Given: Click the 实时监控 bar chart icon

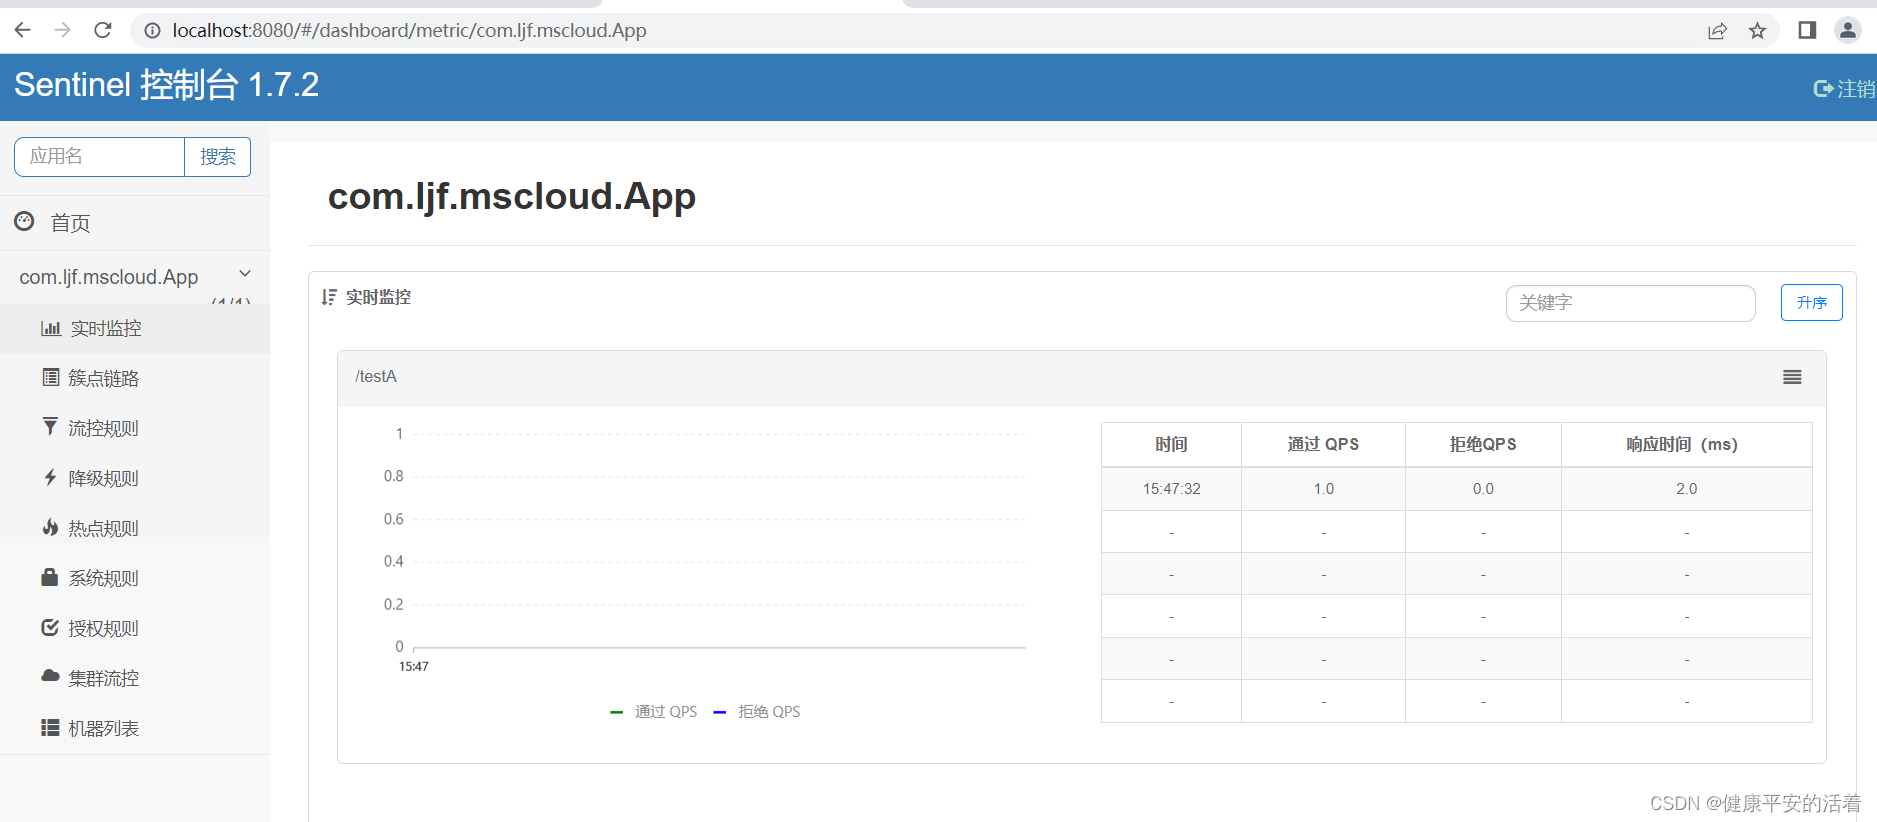Looking at the screenshot, I should tap(51, 328).
